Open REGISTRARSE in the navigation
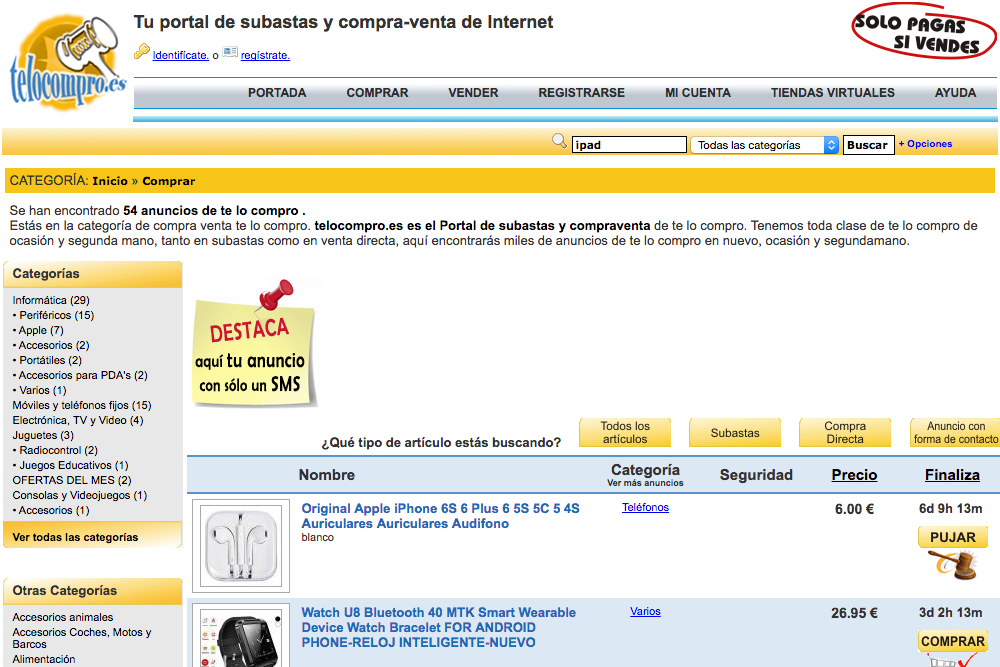This screenshot has height=667, width=1000. point(582,92)
